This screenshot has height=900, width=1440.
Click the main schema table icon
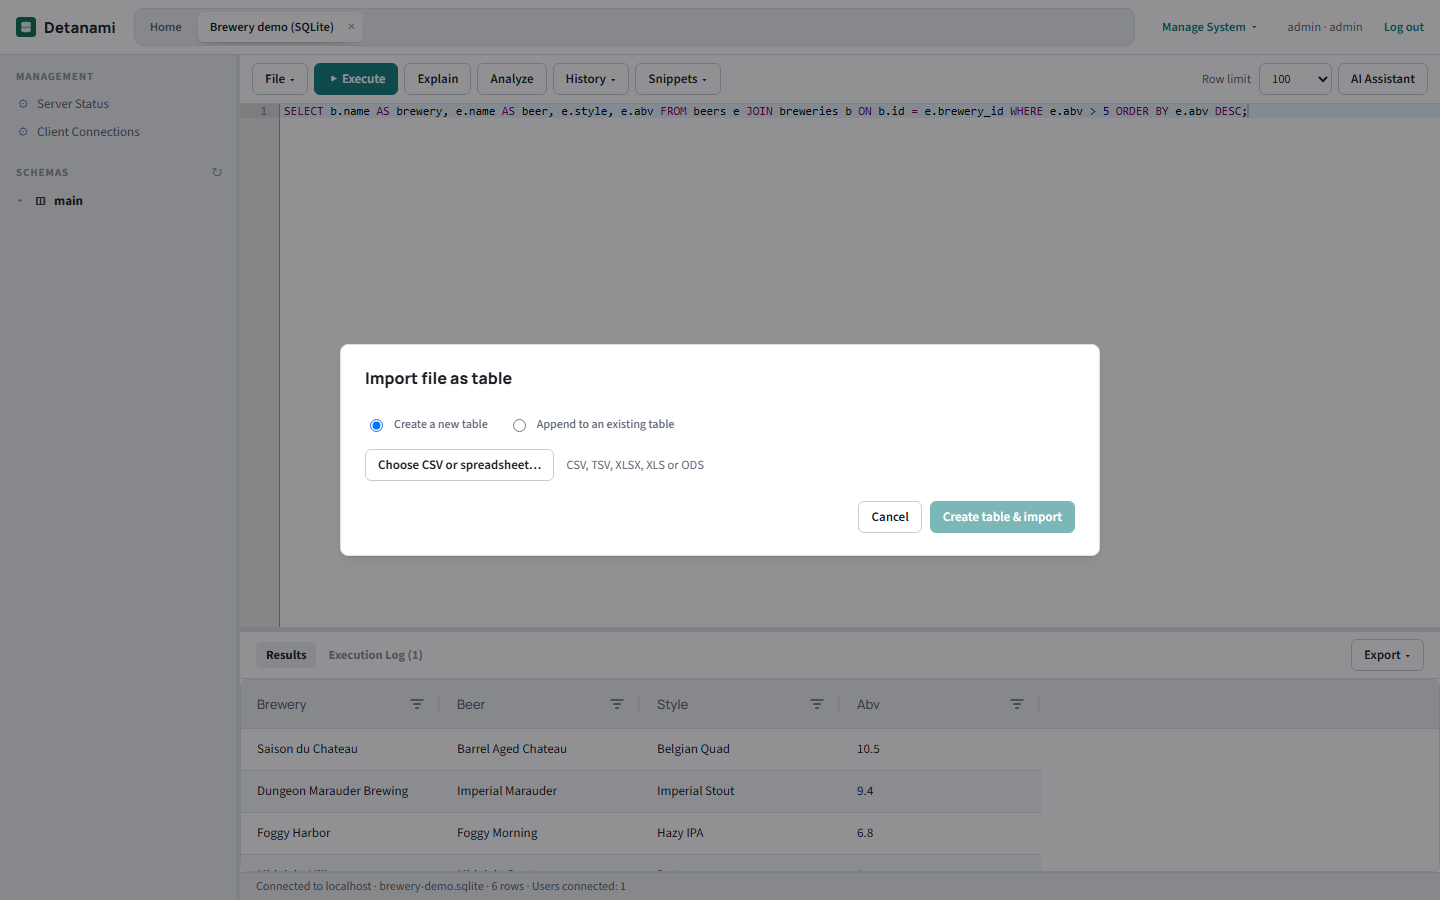(x=41, y=201)
